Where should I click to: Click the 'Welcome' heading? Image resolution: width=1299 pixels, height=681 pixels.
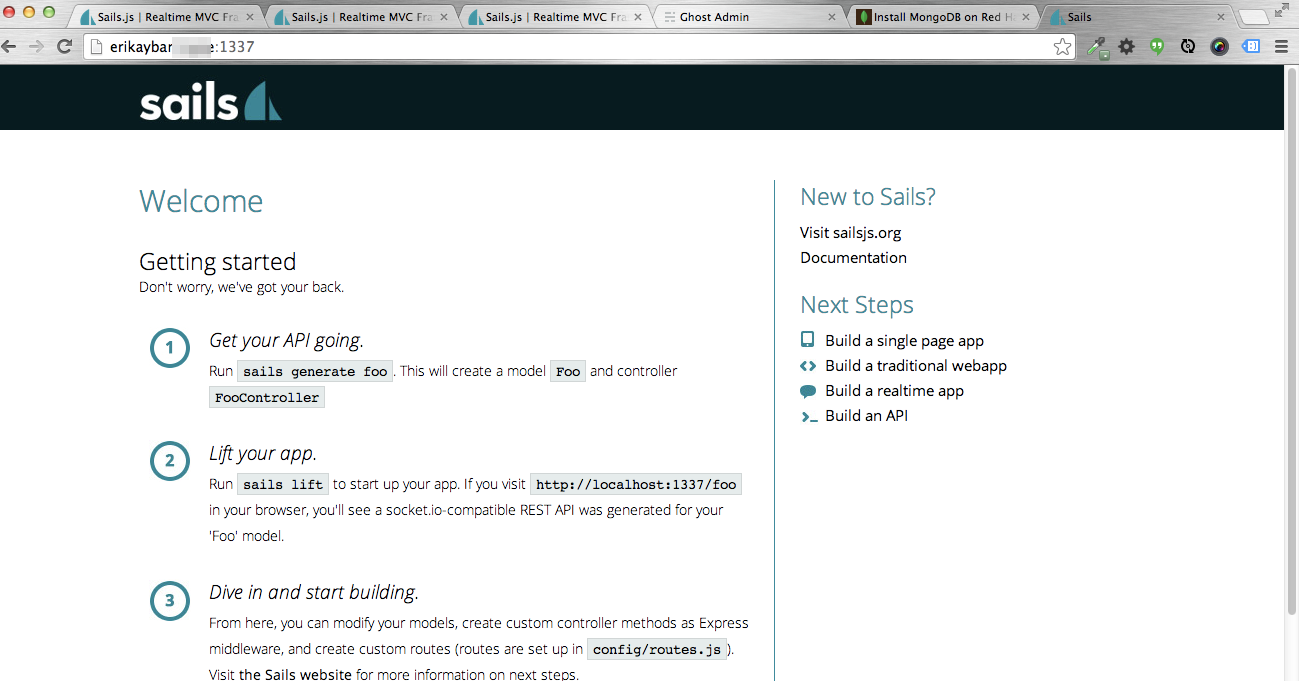point(201,201)
